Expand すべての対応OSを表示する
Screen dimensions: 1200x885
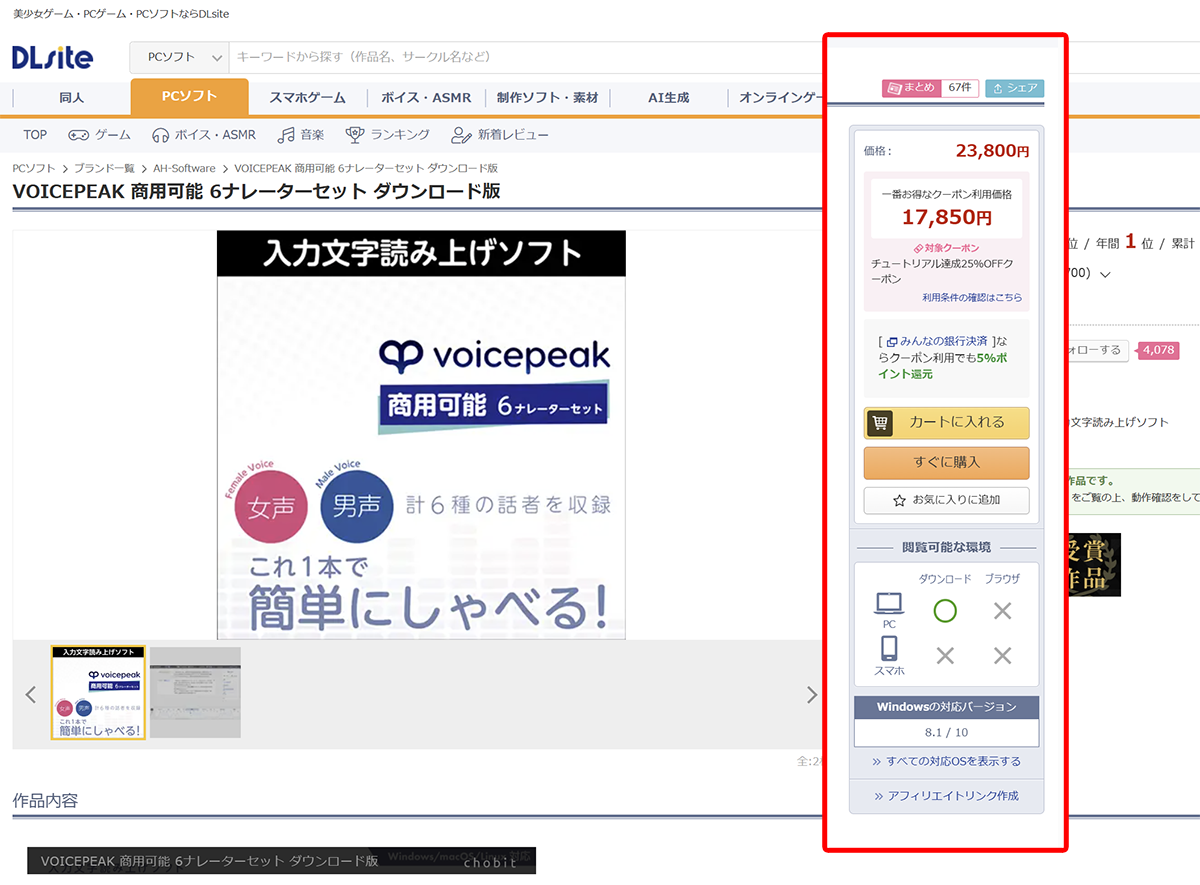click(946, 761)
